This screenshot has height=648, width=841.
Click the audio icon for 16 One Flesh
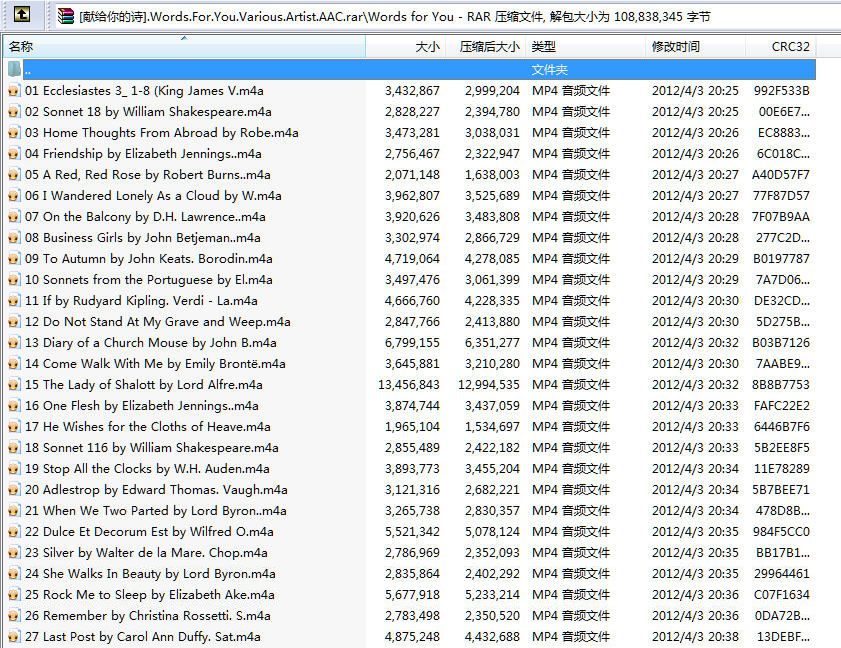pyautogui.click(x=14, y=406)
